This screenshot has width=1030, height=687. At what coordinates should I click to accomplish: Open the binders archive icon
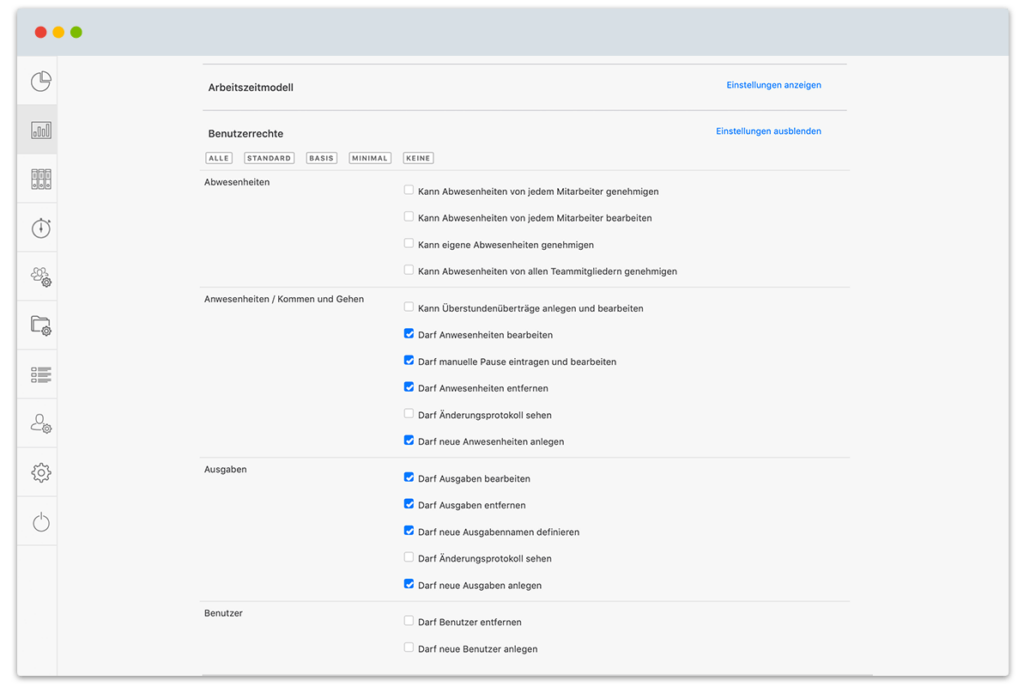pyautogui.click(x=40, y=179)
